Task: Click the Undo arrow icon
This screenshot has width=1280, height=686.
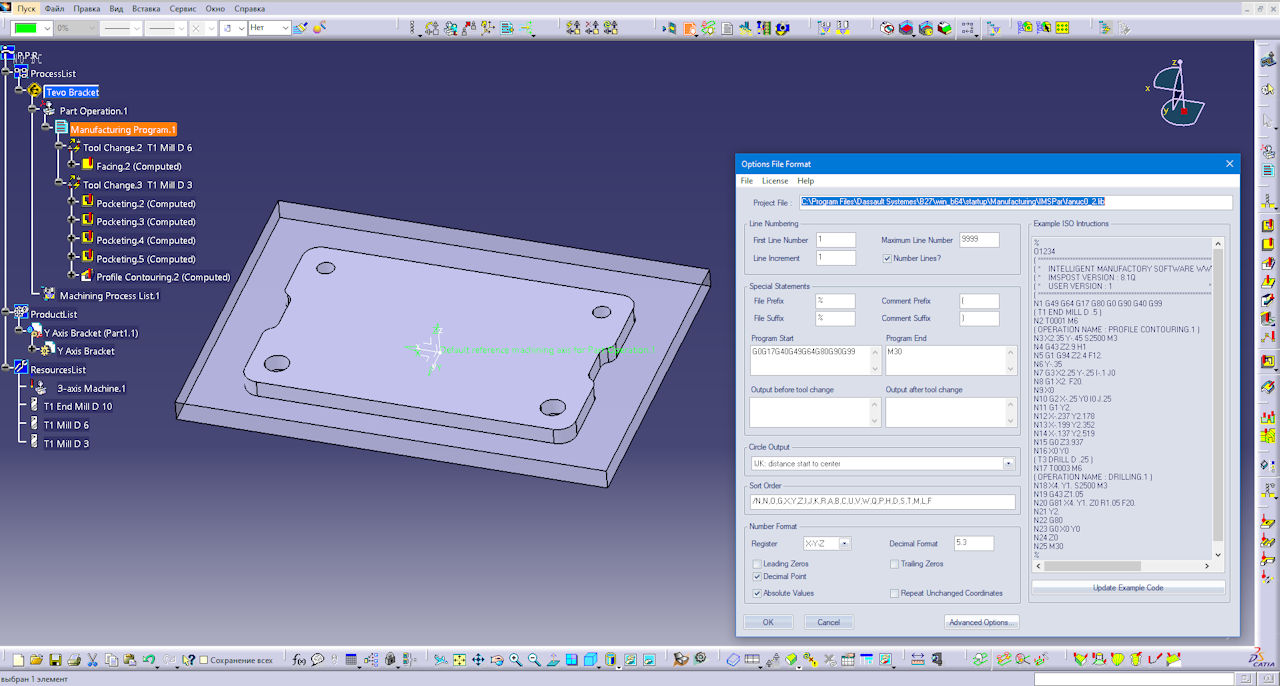Action: pos(148,660)
